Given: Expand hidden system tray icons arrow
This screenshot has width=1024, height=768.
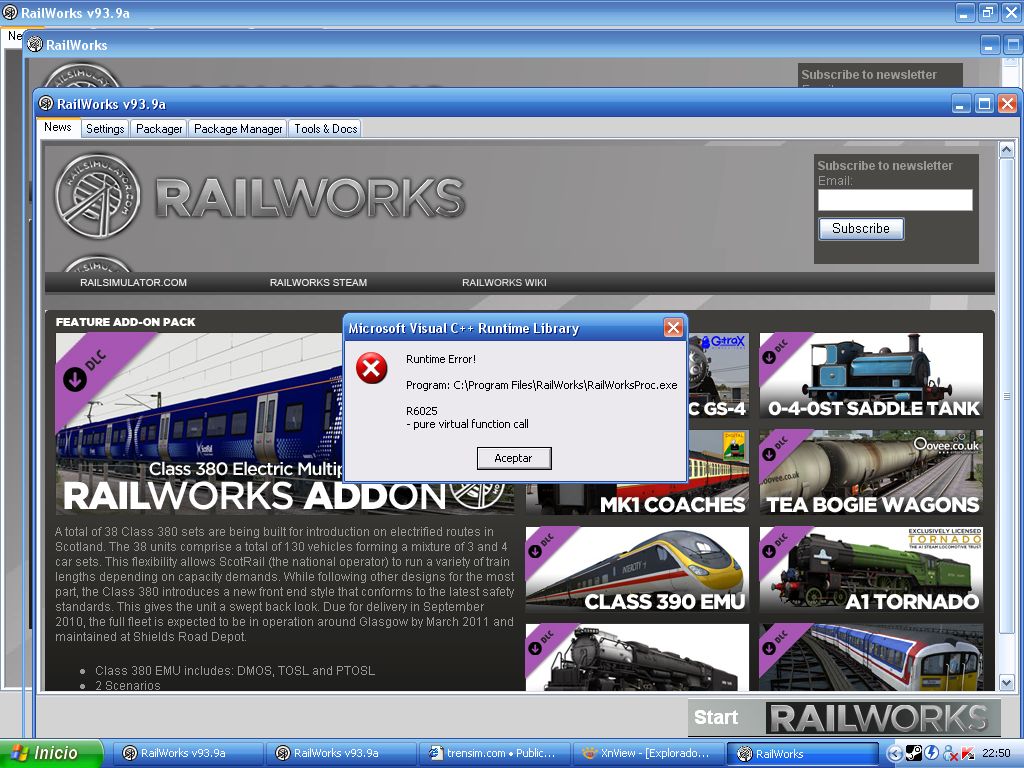Looking at the screenshot, I should tap(894, 753).
